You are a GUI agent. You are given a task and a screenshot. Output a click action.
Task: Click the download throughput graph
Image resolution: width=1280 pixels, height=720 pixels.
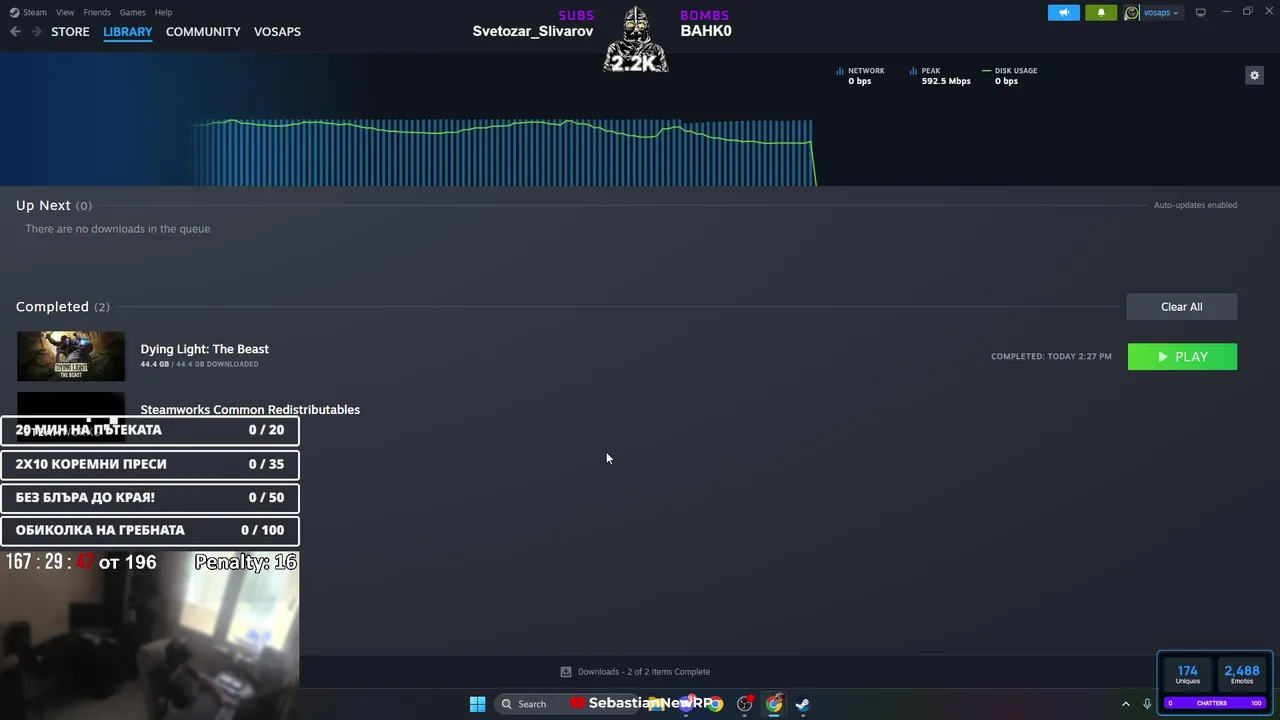(x=503, y=152)
